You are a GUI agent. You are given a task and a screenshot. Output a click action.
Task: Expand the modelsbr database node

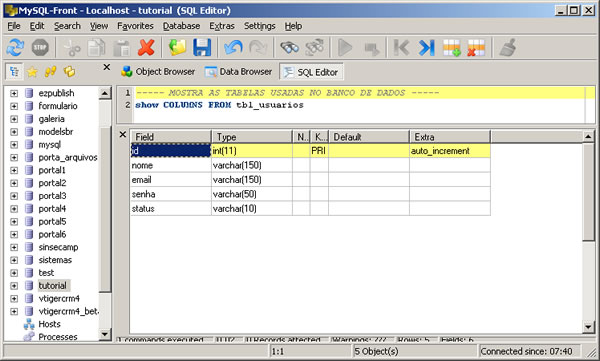(14, 132)
